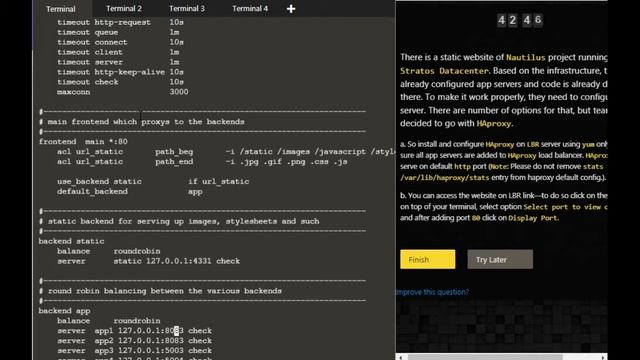Click 'static backend for serving up' comment
Viewport: 640px width, 360px height.
coord(179,221)
